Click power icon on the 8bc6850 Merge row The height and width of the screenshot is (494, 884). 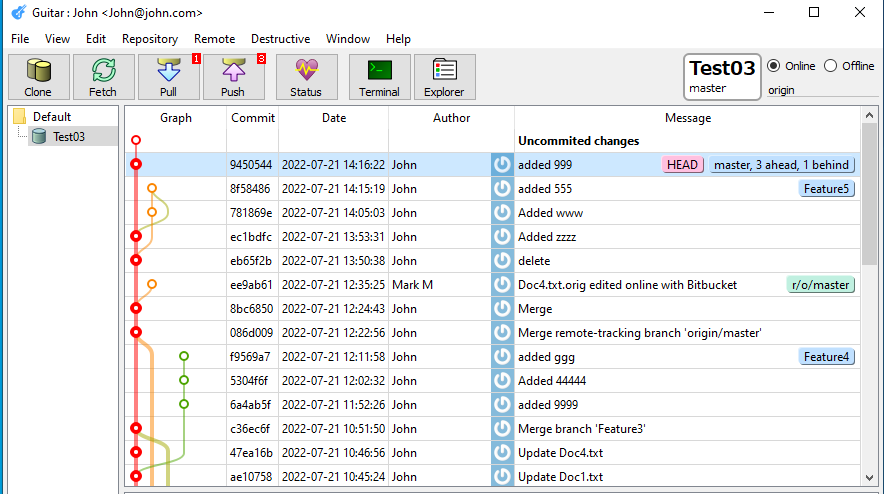click(x=502, y=308)
